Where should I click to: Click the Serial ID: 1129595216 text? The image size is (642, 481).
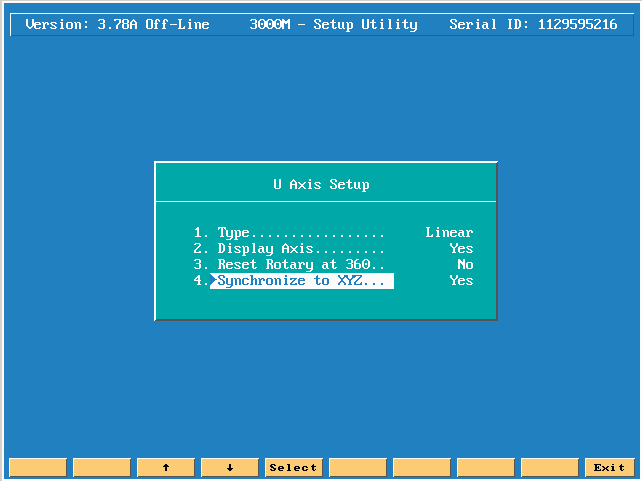[x=533, y=25]
